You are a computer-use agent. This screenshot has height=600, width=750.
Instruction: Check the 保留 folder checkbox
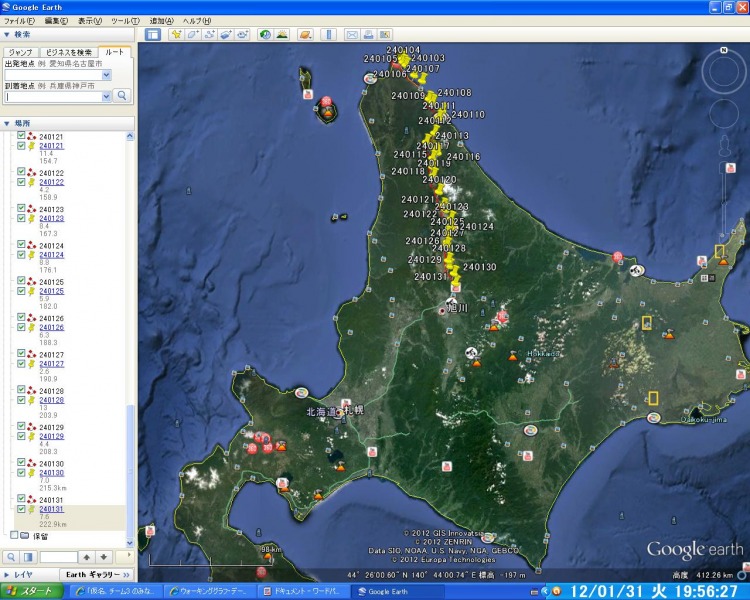click(14, 535)
